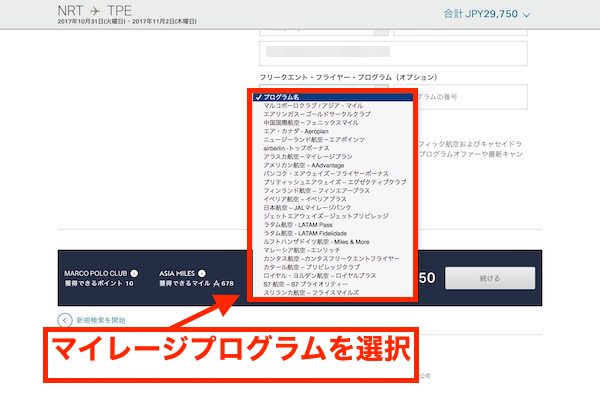Click the 獲得できるポイント 10 text
This screenshot has height=400, width=600.
click(99, 284)
